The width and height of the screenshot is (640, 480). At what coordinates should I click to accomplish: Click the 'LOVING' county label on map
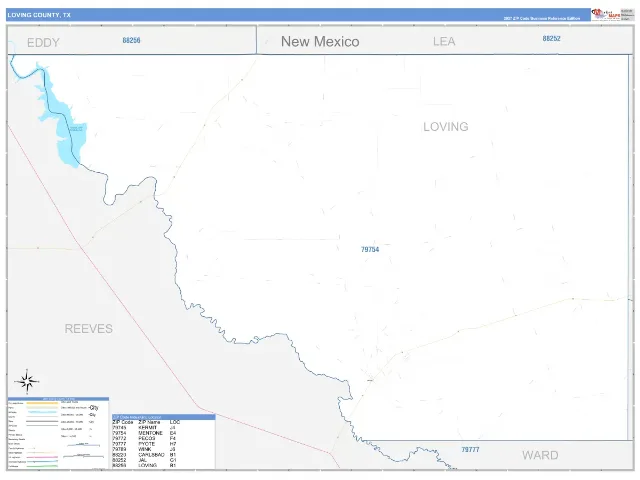446,127
